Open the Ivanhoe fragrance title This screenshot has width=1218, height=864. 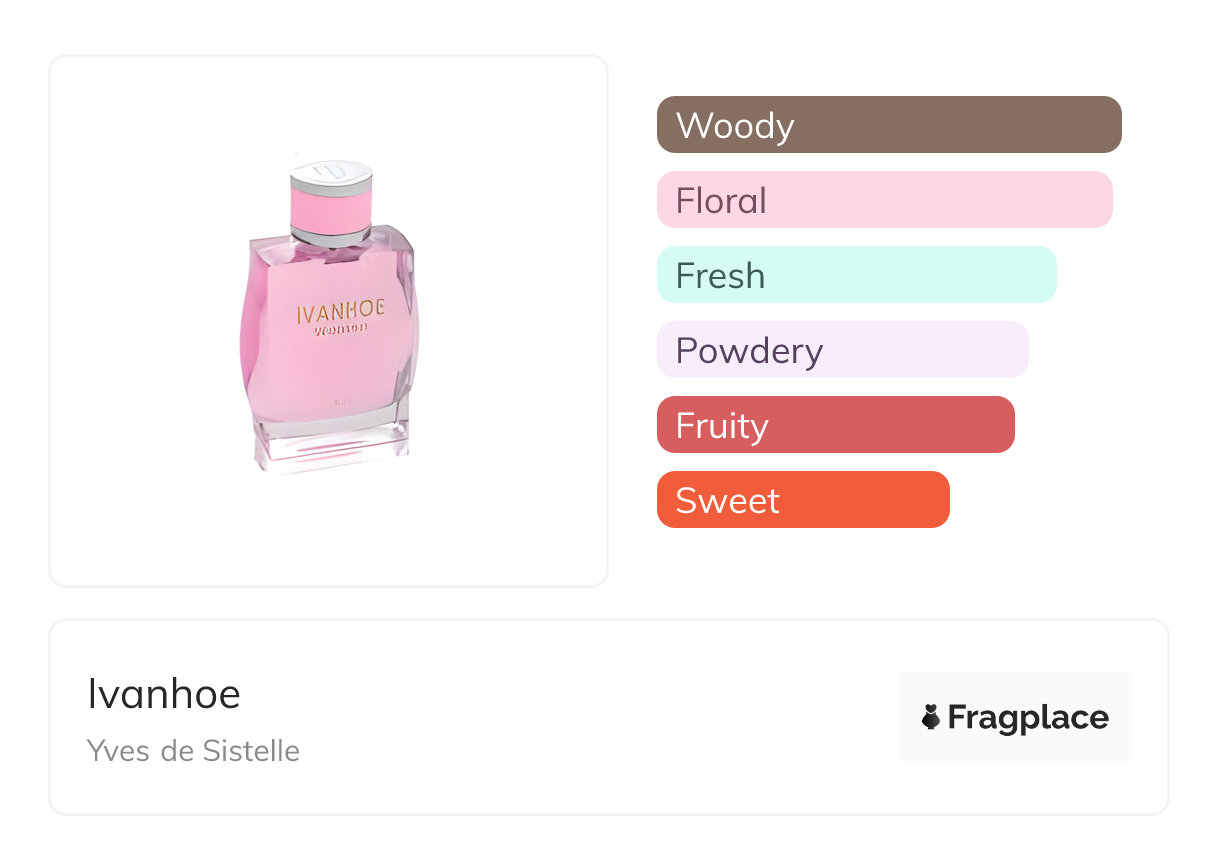(x=164, y=694)
